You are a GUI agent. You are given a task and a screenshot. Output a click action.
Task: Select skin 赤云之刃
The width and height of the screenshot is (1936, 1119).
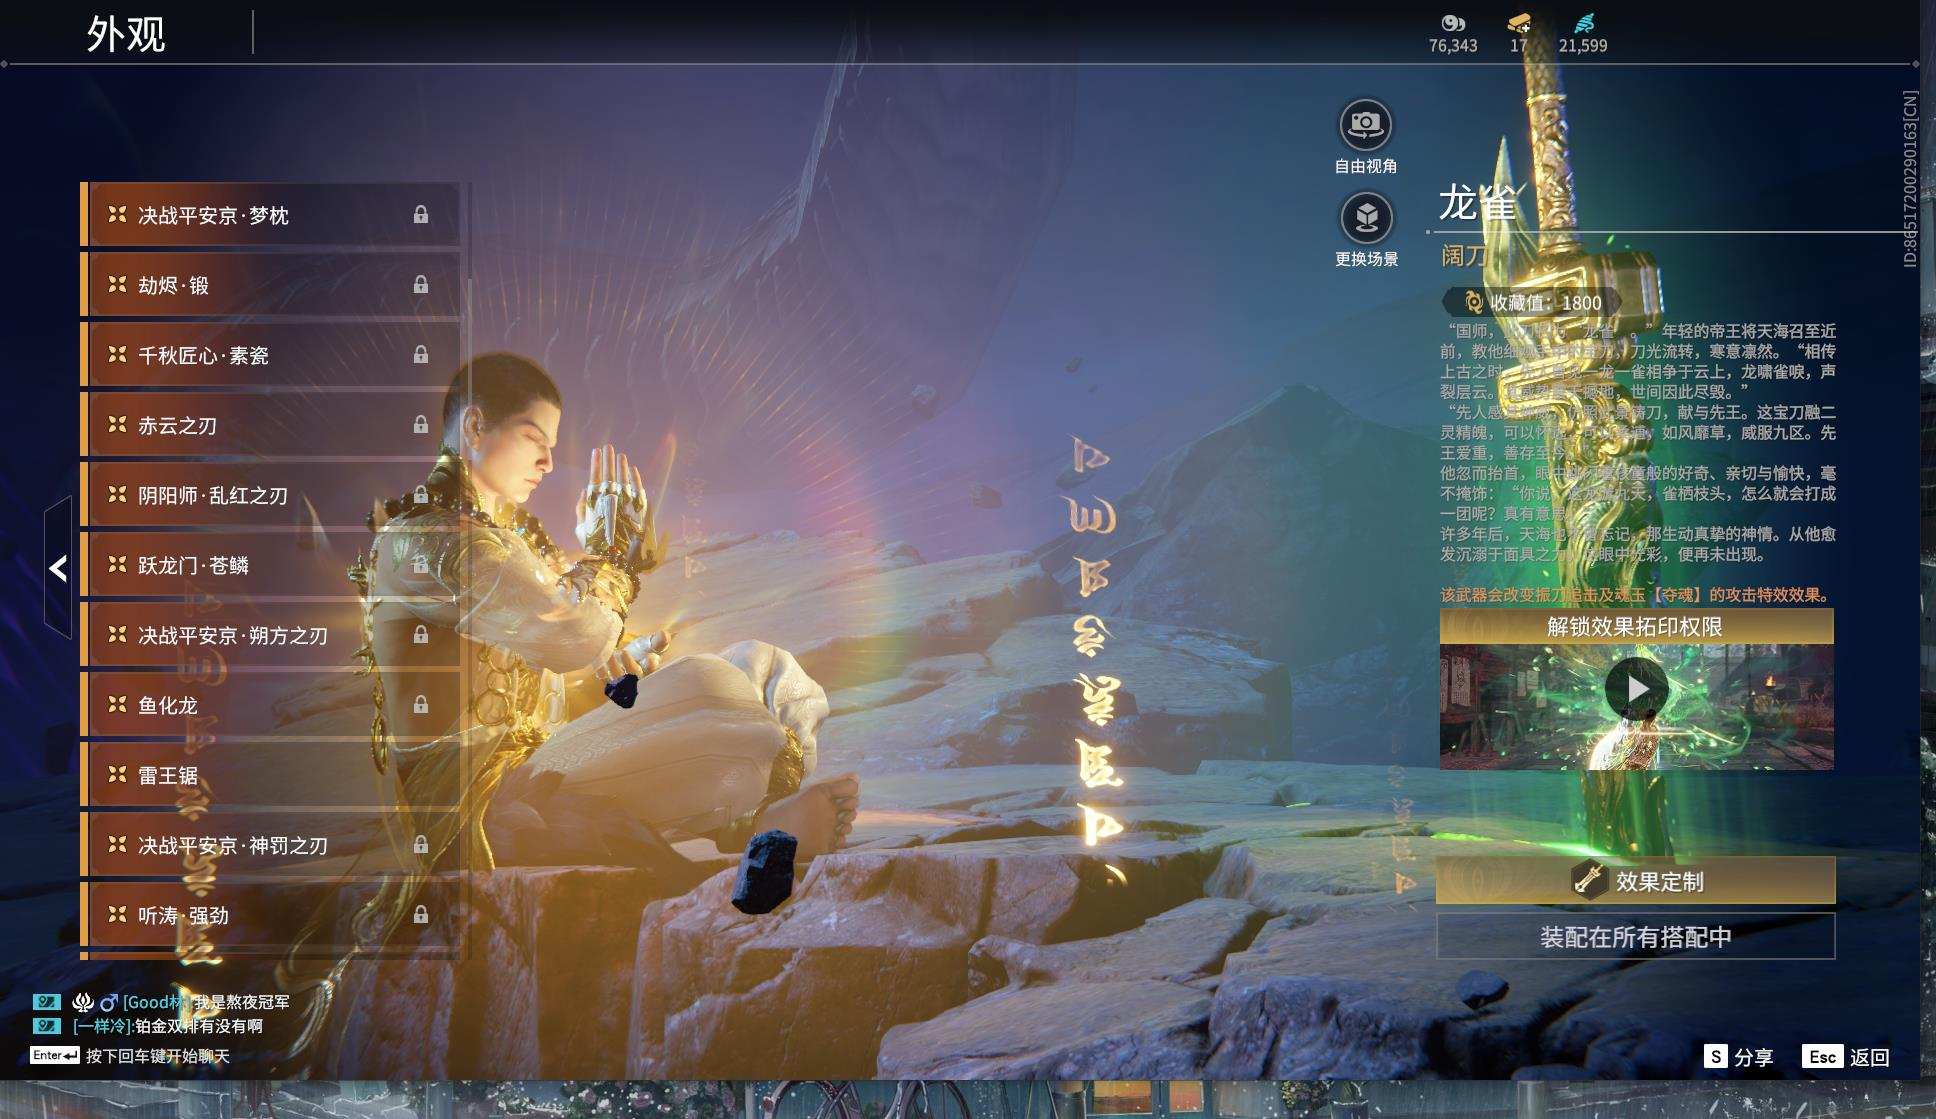pos(270,425)
